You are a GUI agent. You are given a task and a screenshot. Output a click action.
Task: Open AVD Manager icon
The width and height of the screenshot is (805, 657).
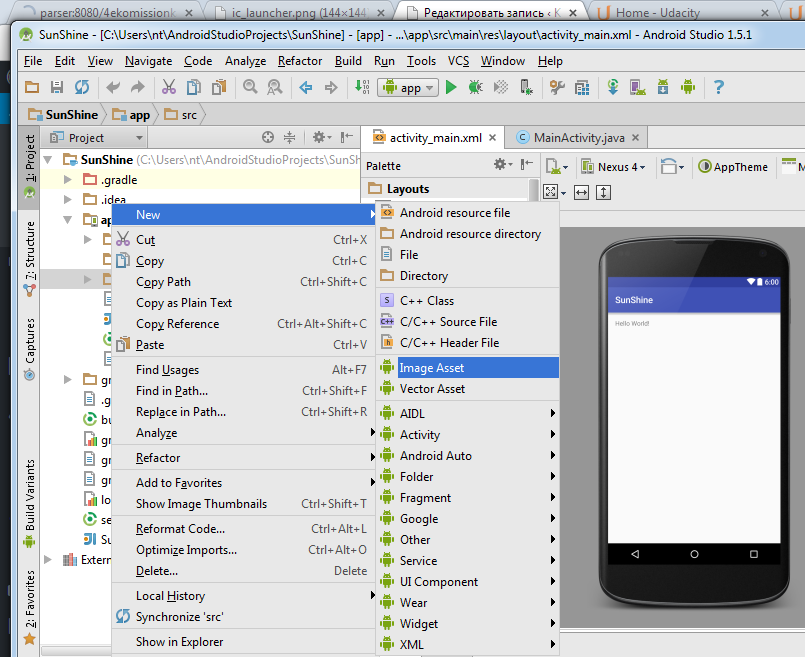(638, 87)
